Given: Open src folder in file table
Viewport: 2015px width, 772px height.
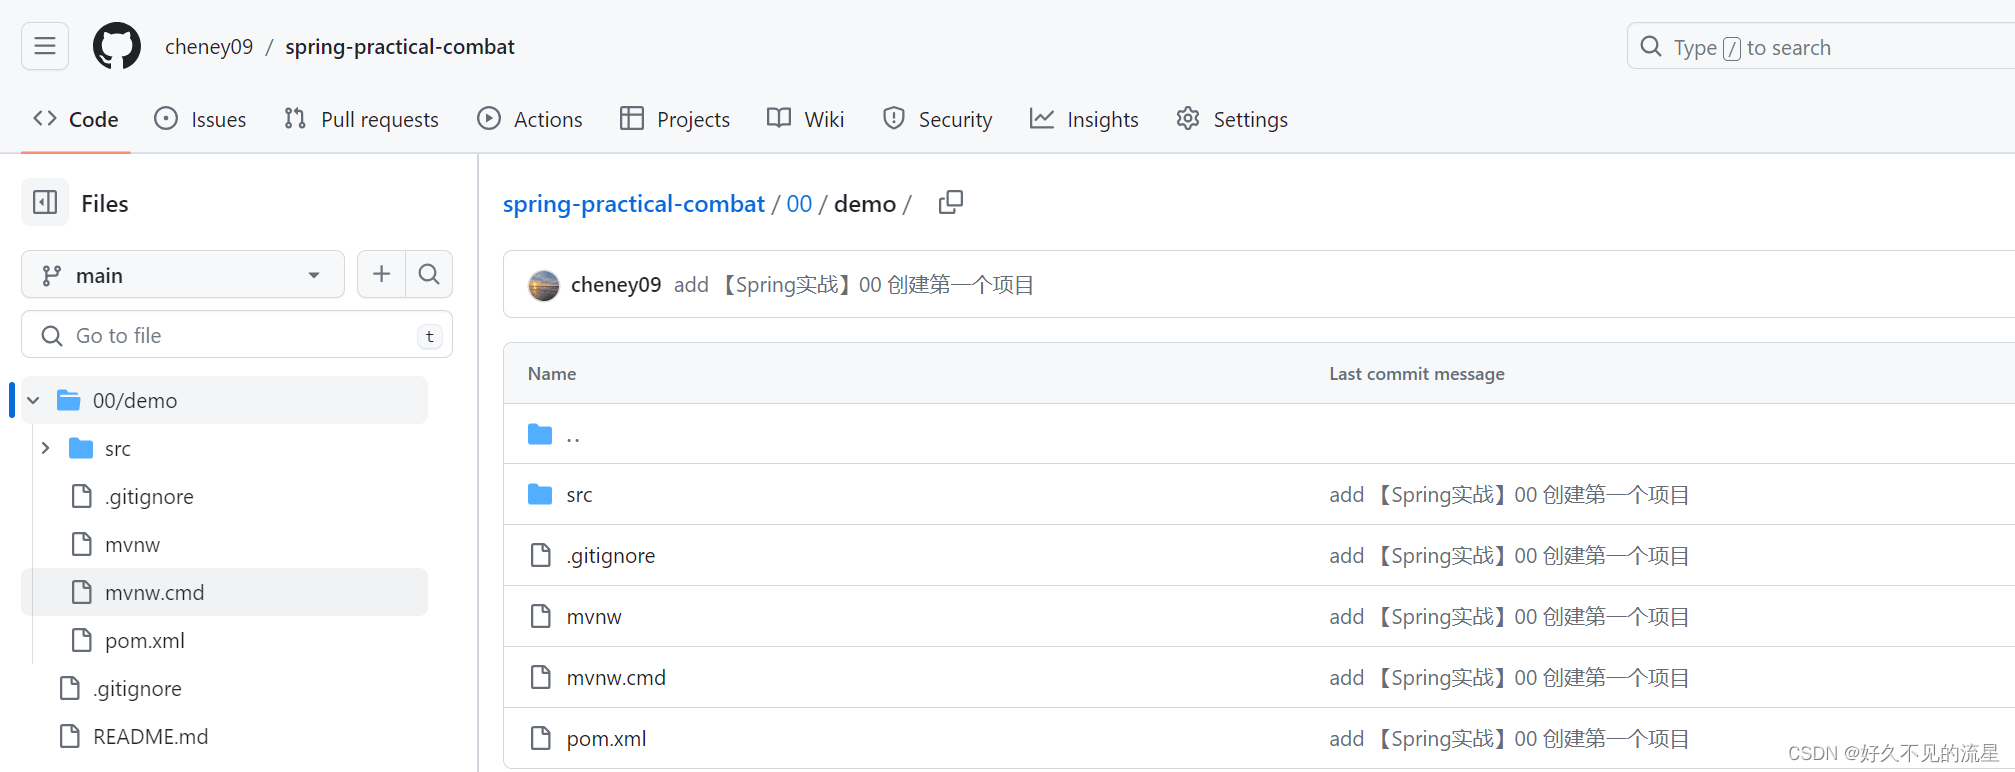Looking at the screenshot, I should pyautogui.click(x=579, y=495).
